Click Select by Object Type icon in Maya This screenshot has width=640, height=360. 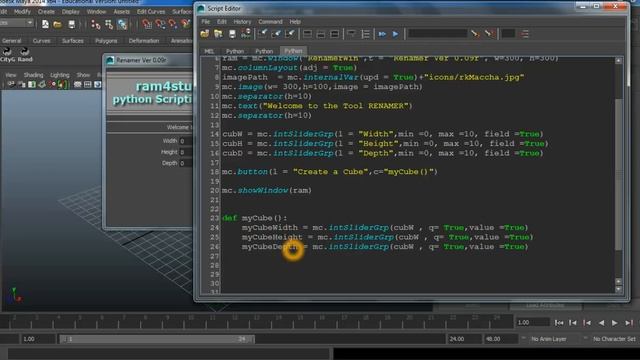109,24
